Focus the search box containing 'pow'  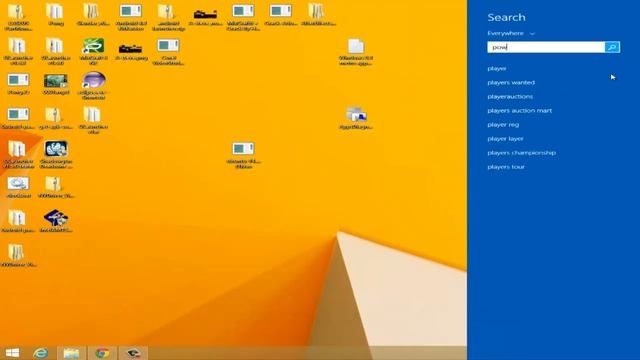546,47
